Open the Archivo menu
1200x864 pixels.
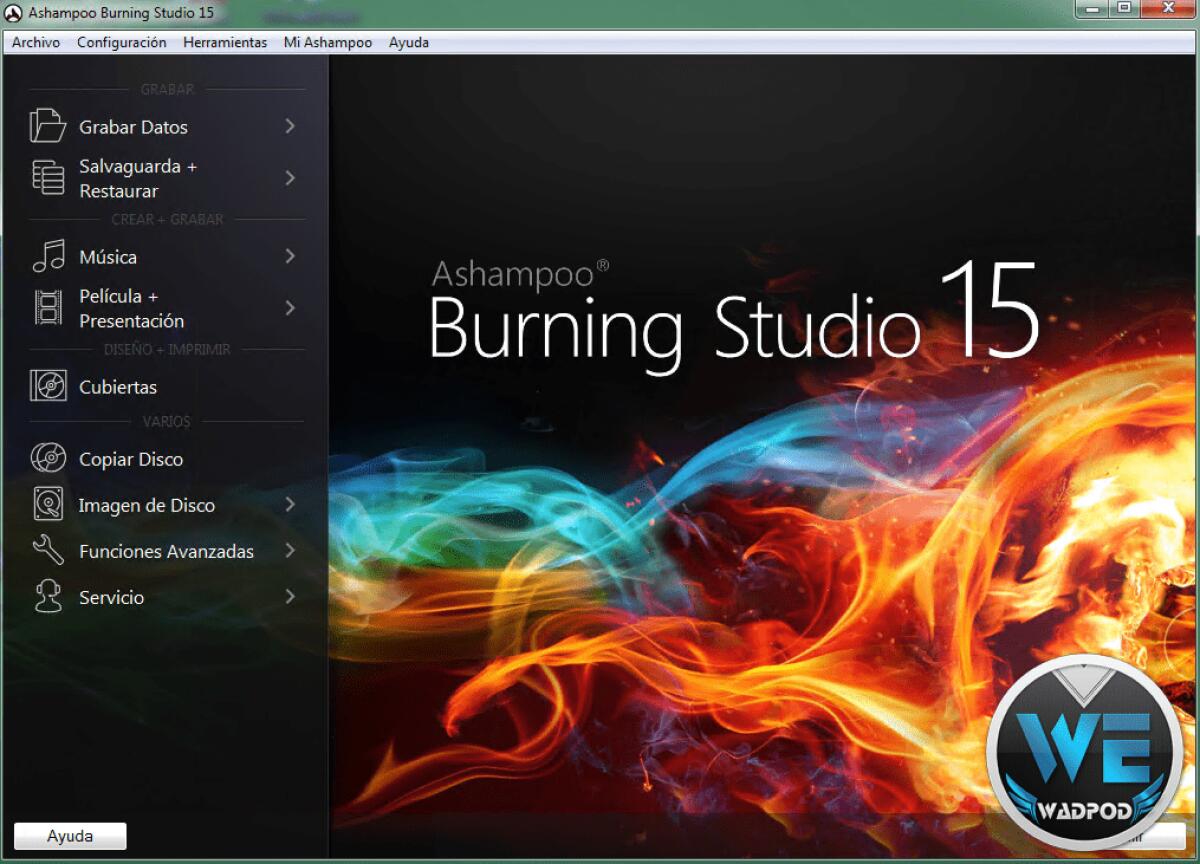point(36,42)
